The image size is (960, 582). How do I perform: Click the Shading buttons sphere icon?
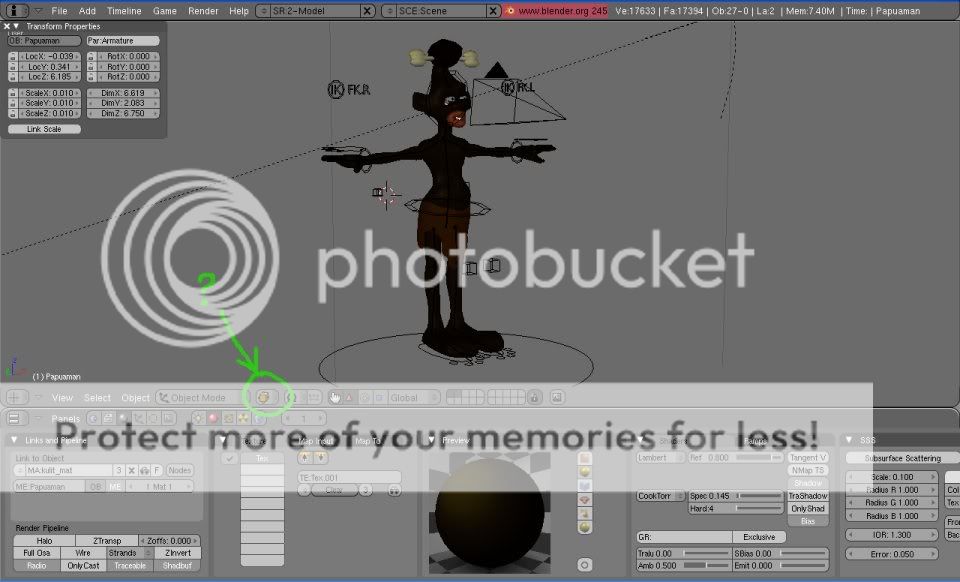pos(123,419)
